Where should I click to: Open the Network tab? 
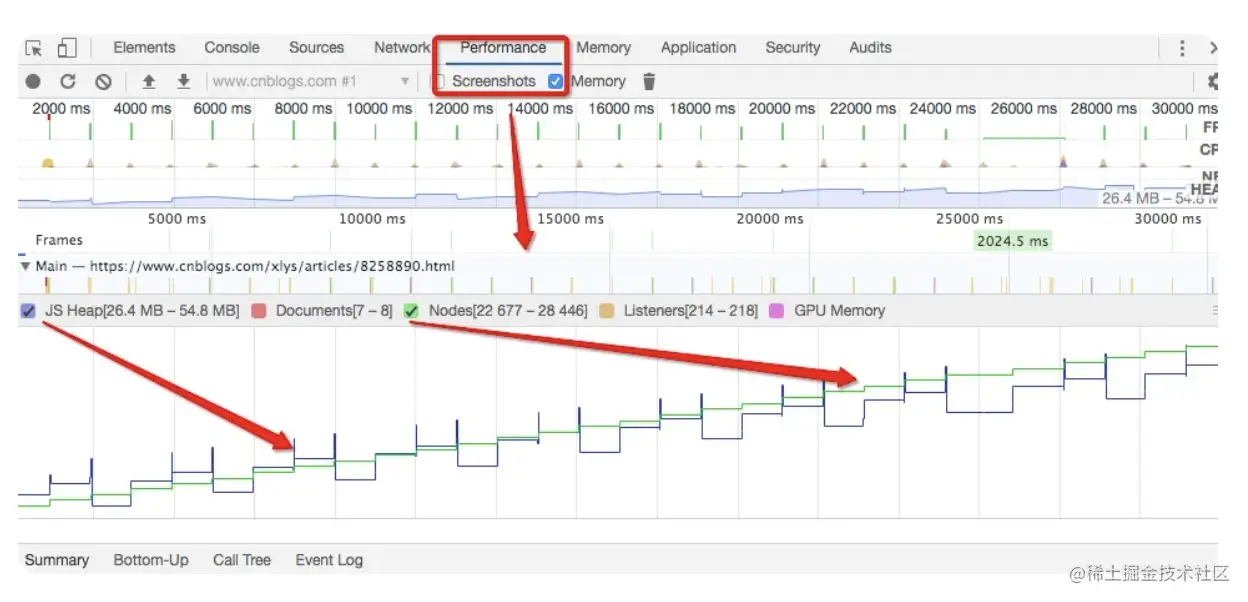tap(402, 48)
